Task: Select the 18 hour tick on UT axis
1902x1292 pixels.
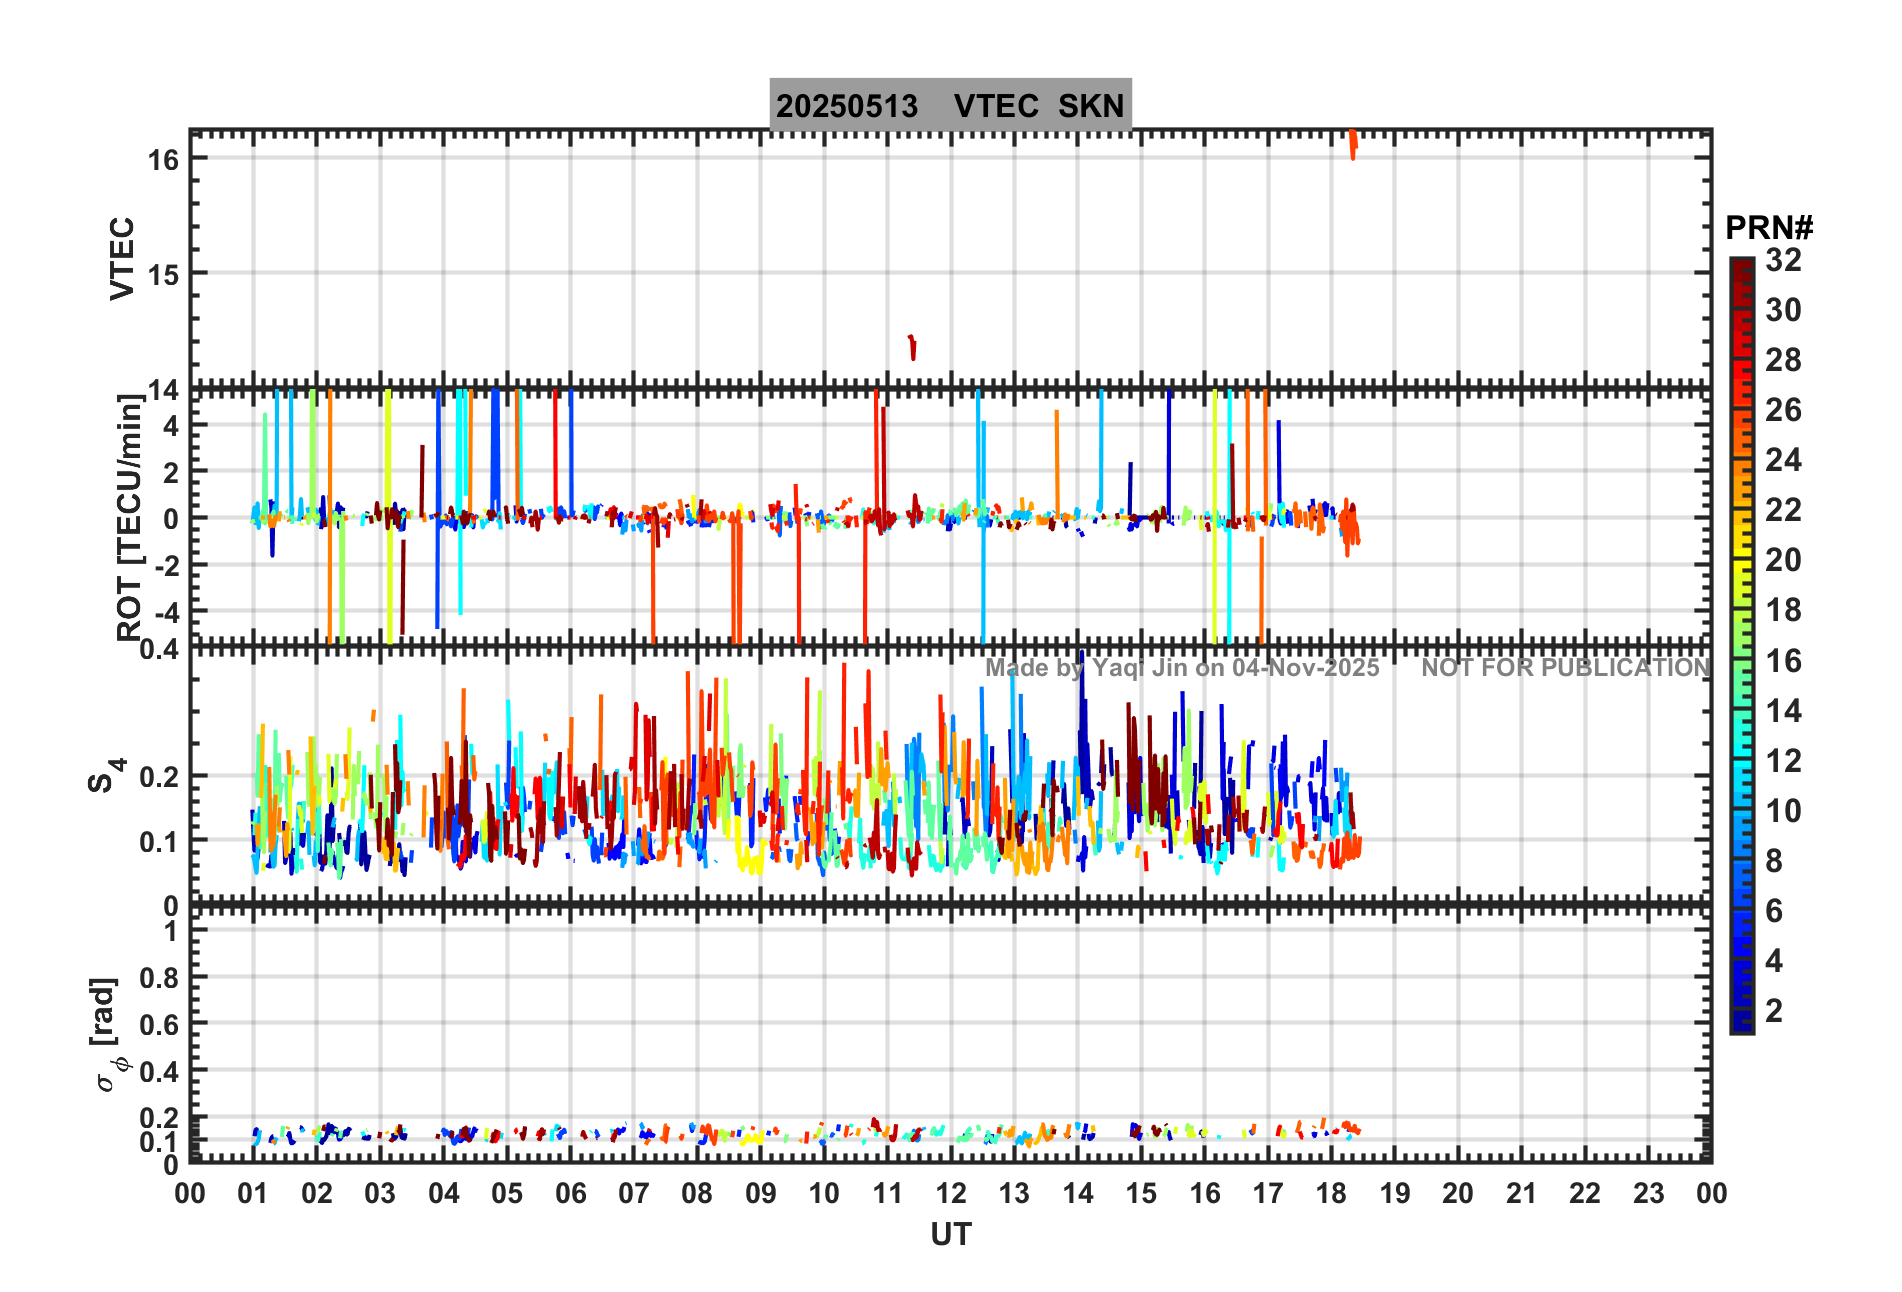Action: 1331,1193
